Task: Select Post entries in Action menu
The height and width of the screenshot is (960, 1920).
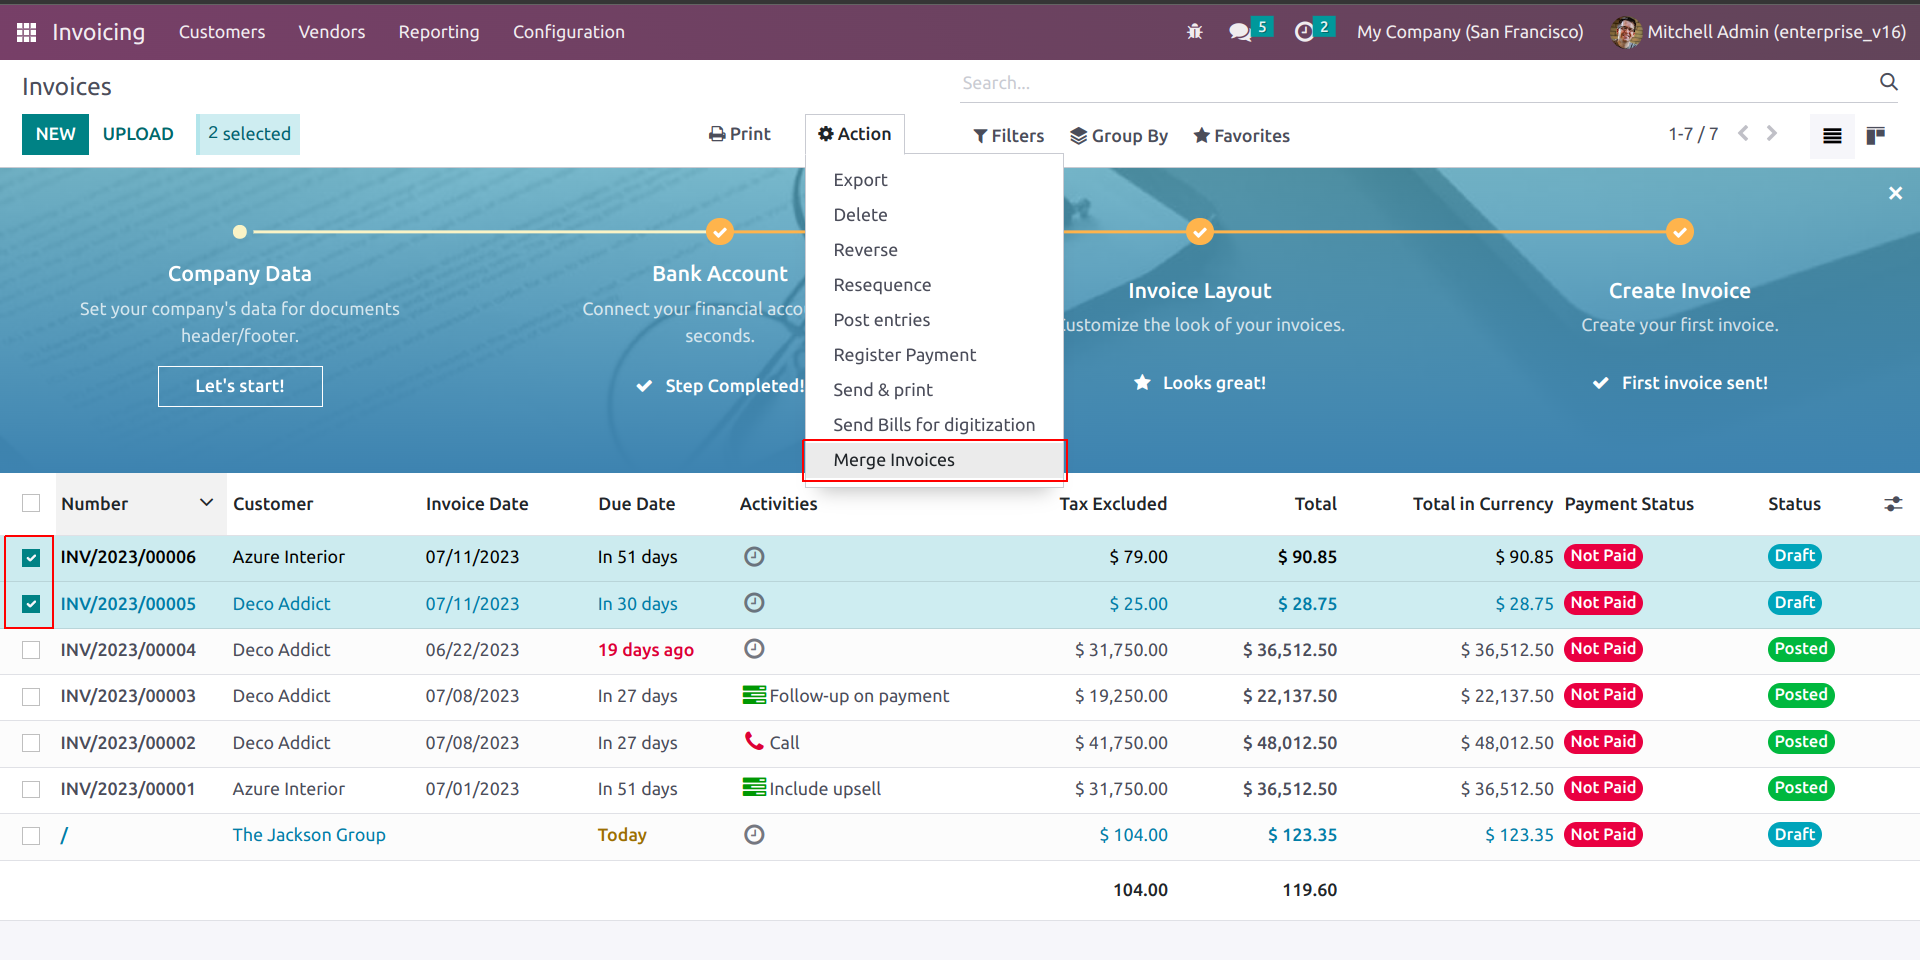Action: tap(934, 320)
